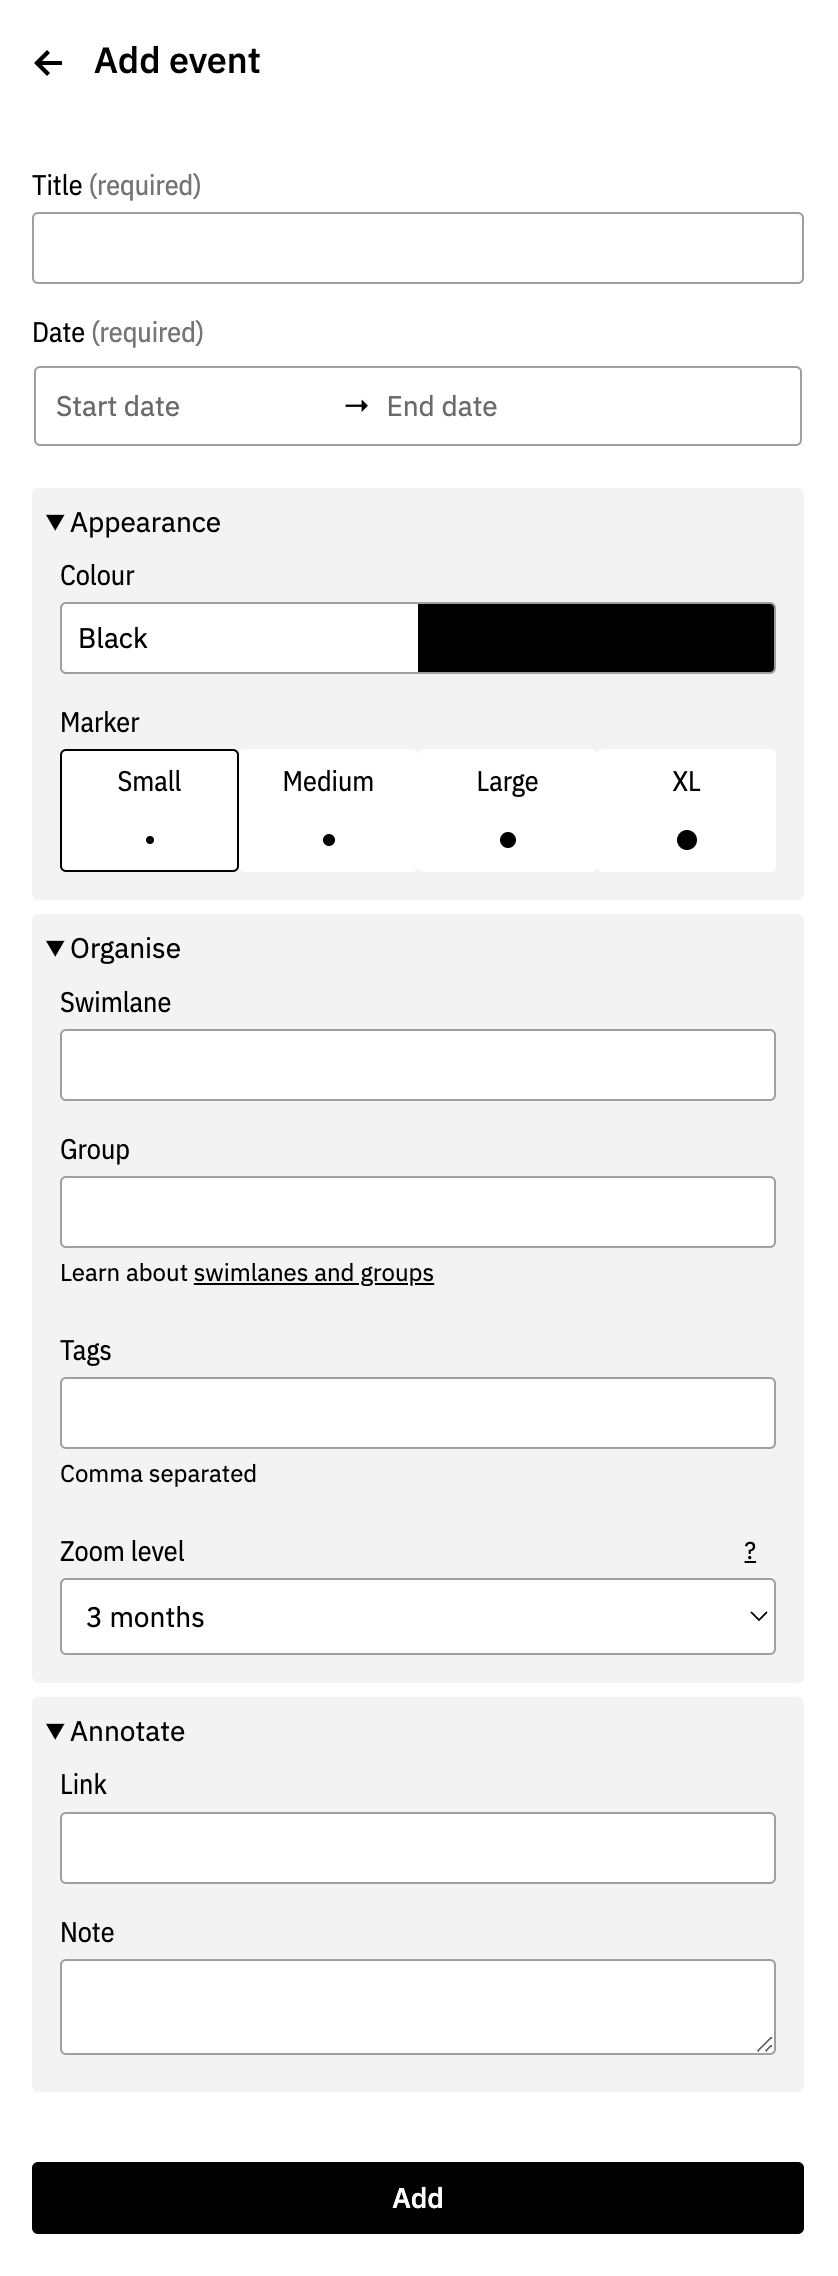Click the black colour swatch
Image resolution: width=838 pixels, height=2276 pixels.
(x=596, y=638)
